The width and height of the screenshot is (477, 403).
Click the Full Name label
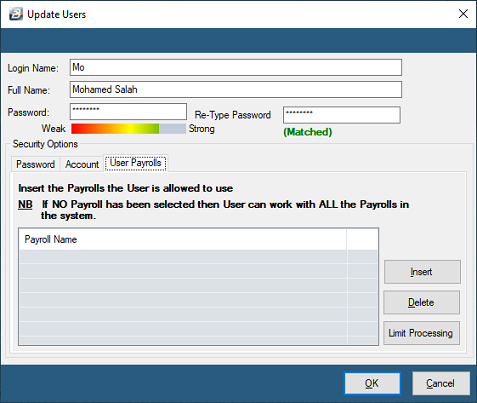(x=29, y=90)
